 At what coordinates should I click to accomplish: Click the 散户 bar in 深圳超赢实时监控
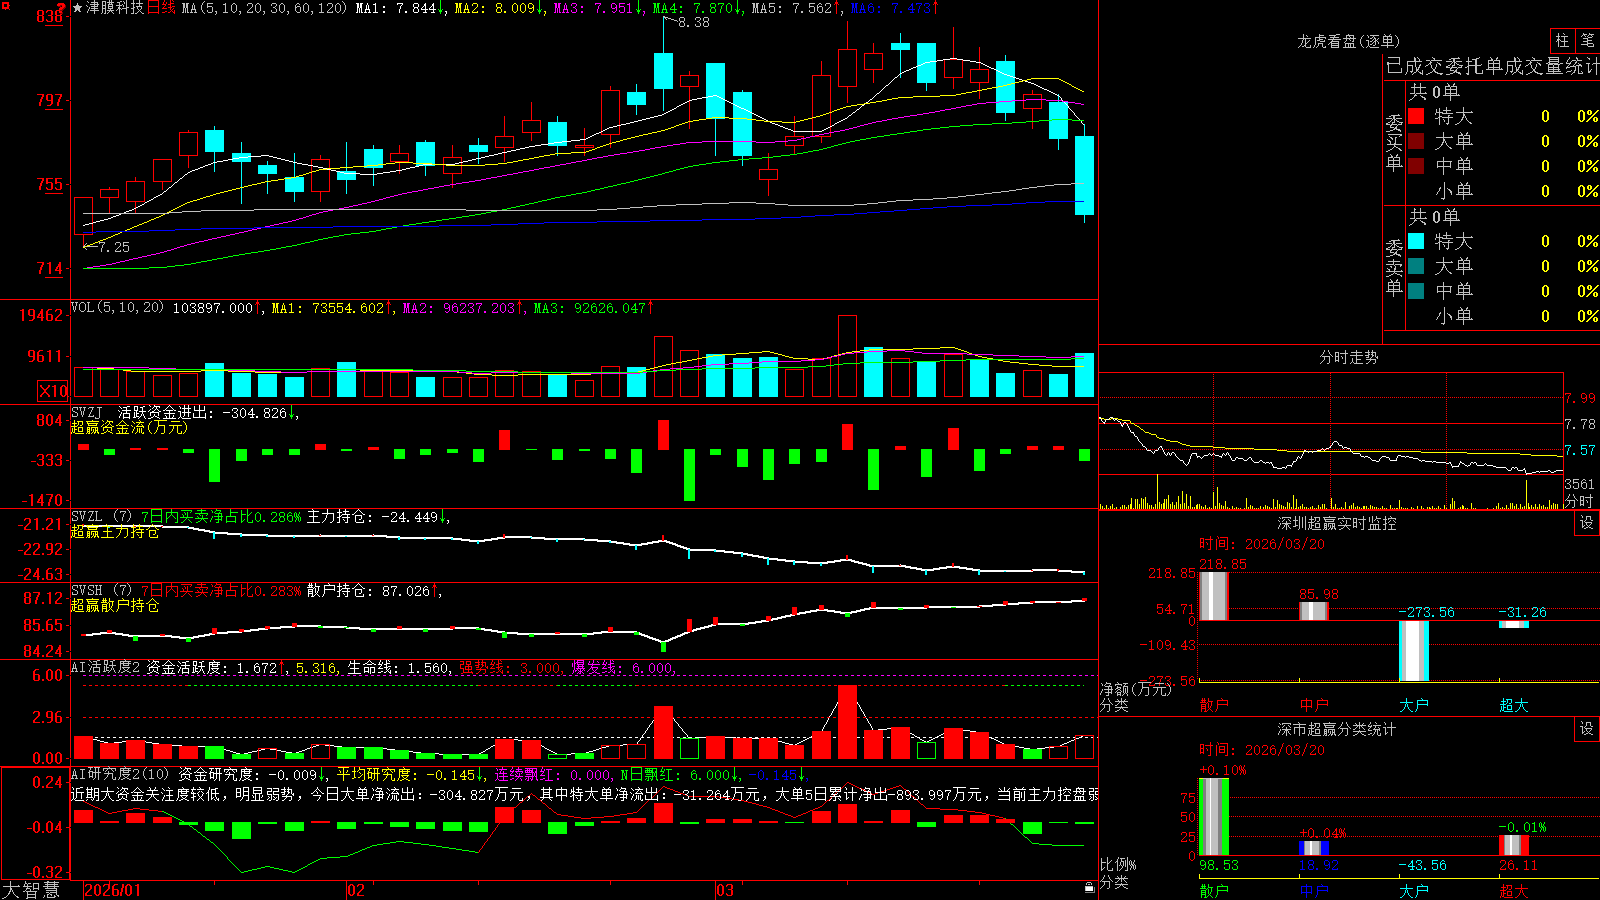pyautogui.click(x=1213, y=596)
